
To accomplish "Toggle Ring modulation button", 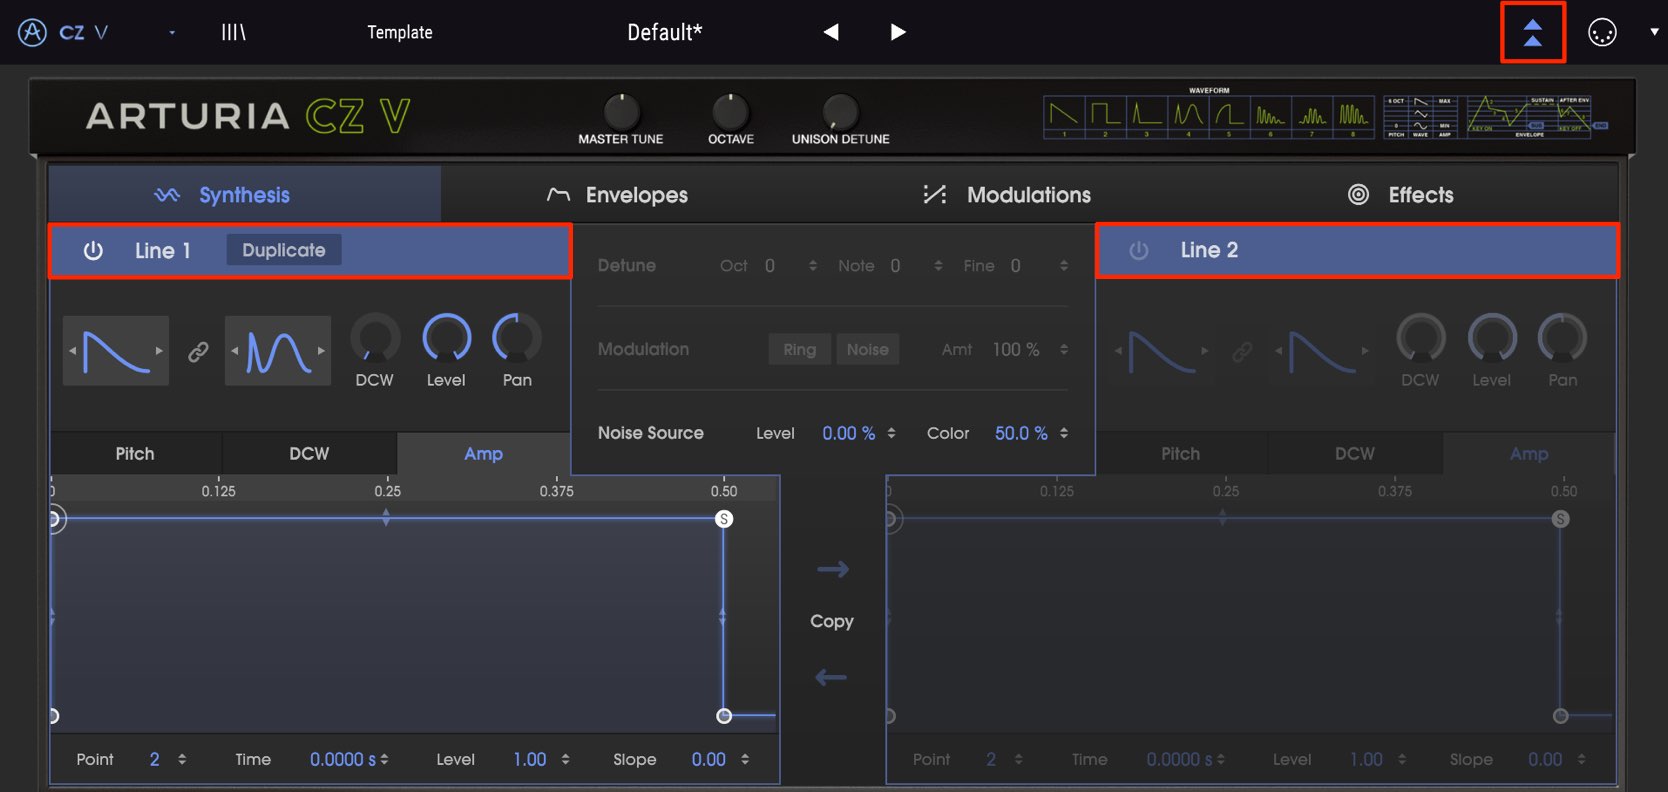I will [x=799, y=349].
